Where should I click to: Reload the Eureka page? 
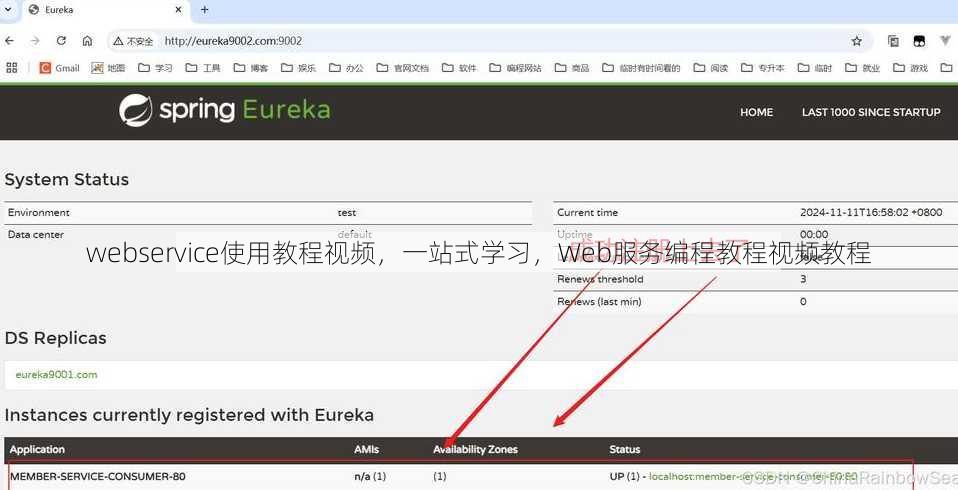point(61,41)
